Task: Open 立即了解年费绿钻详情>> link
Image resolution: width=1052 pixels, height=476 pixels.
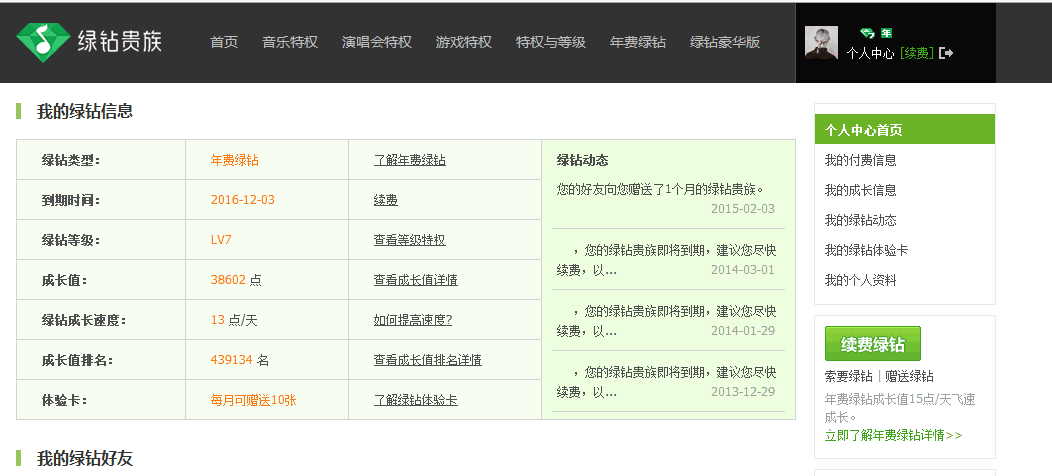Action: click(x=894, y=435)
